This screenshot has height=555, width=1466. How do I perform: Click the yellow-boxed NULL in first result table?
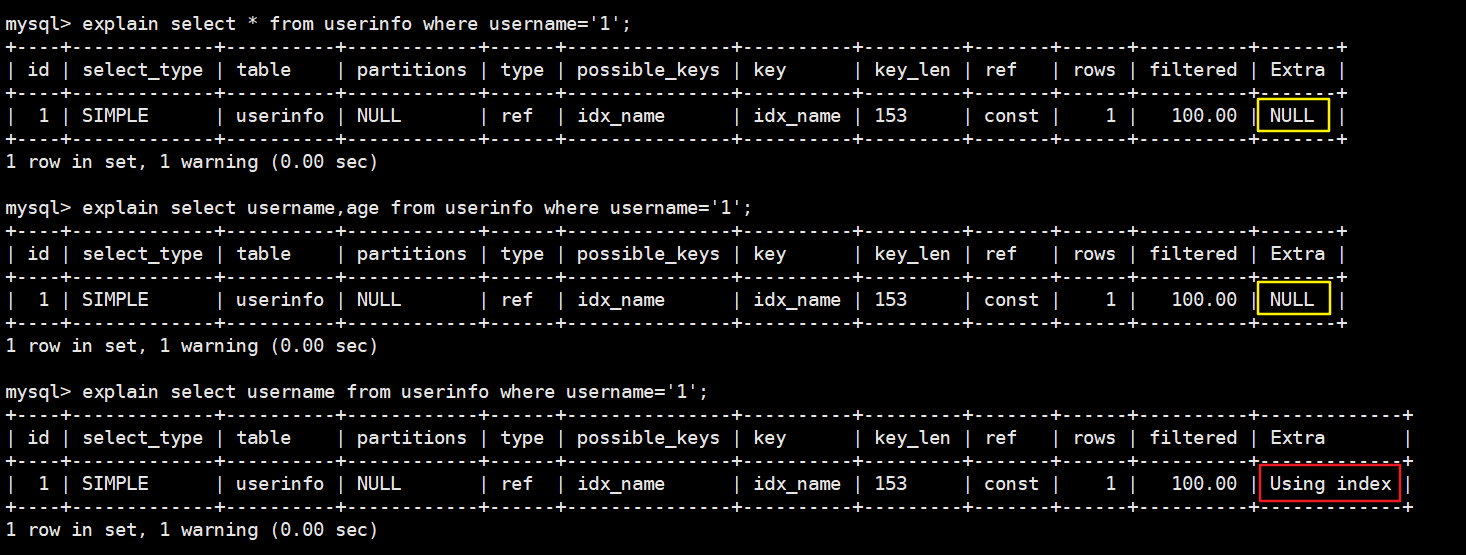(x=1292, y=116)
